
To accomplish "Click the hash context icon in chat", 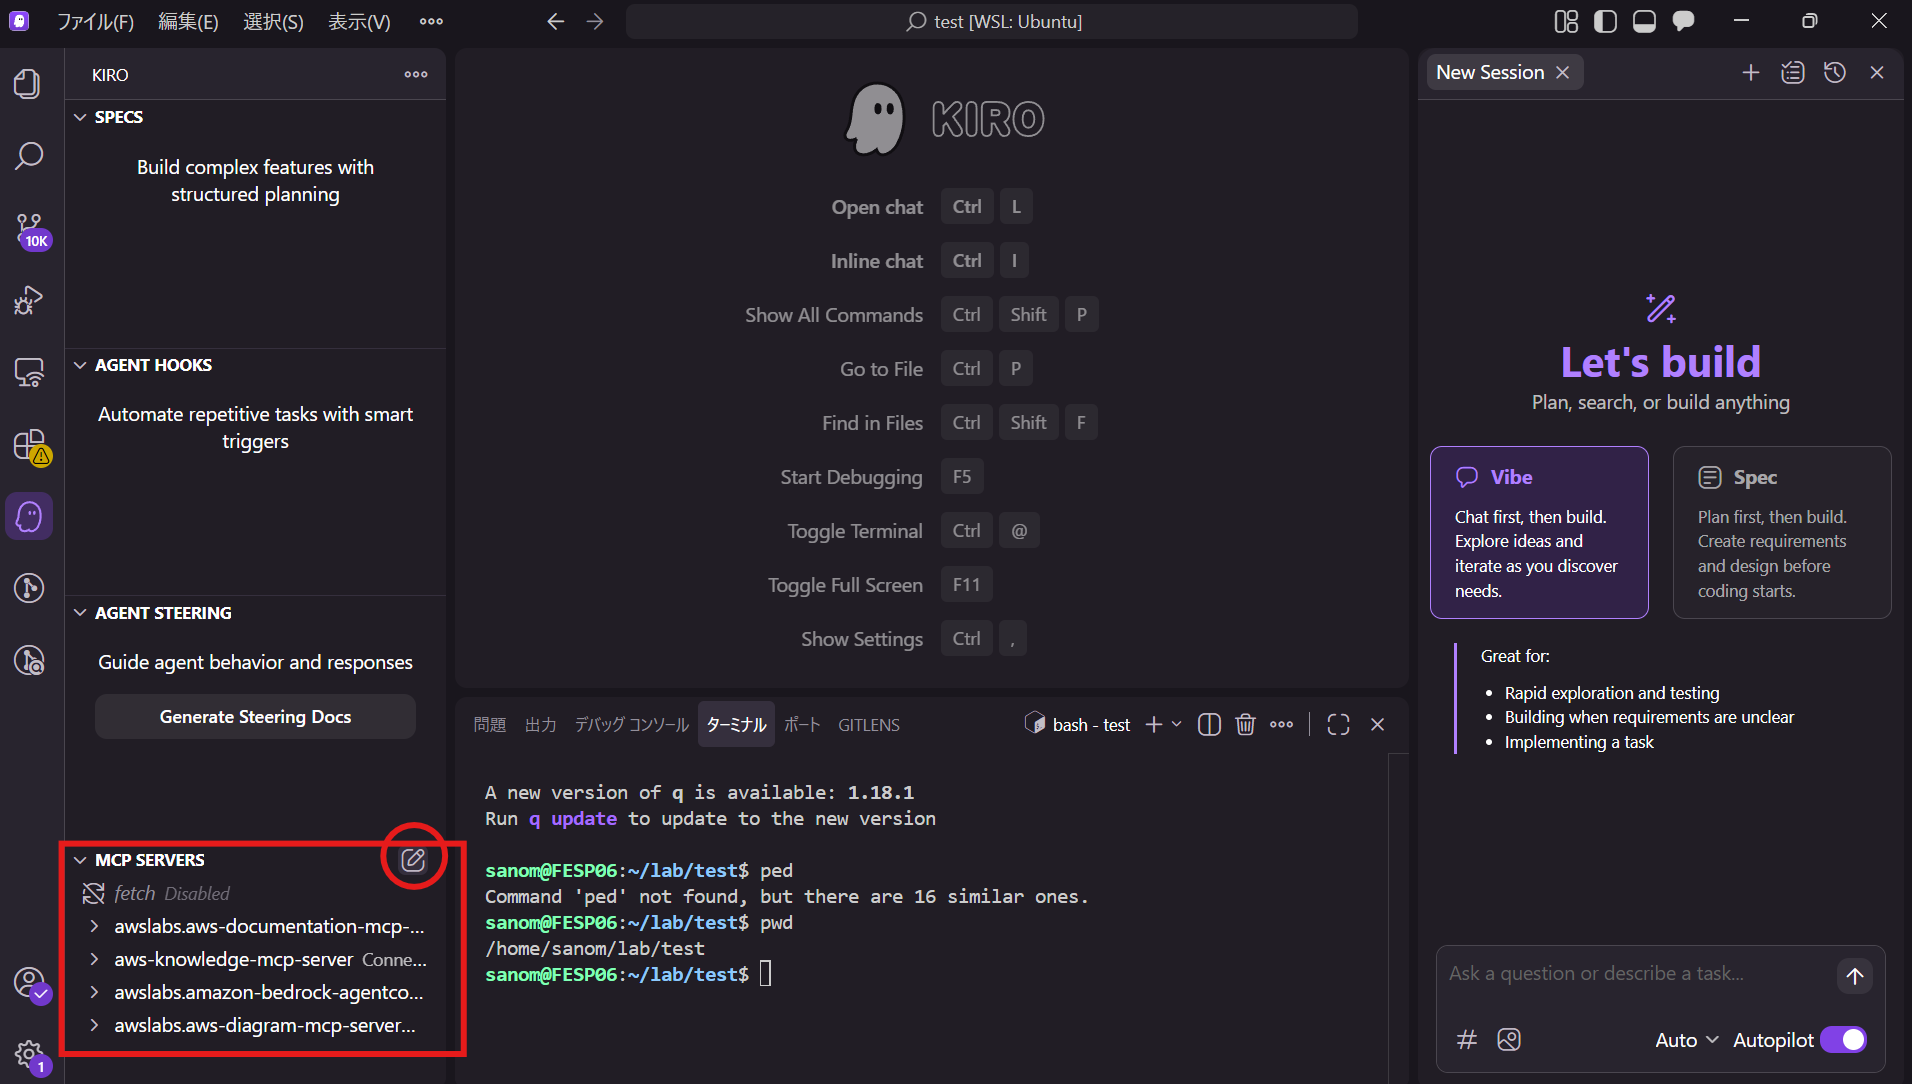I will coord(1467,1040).
